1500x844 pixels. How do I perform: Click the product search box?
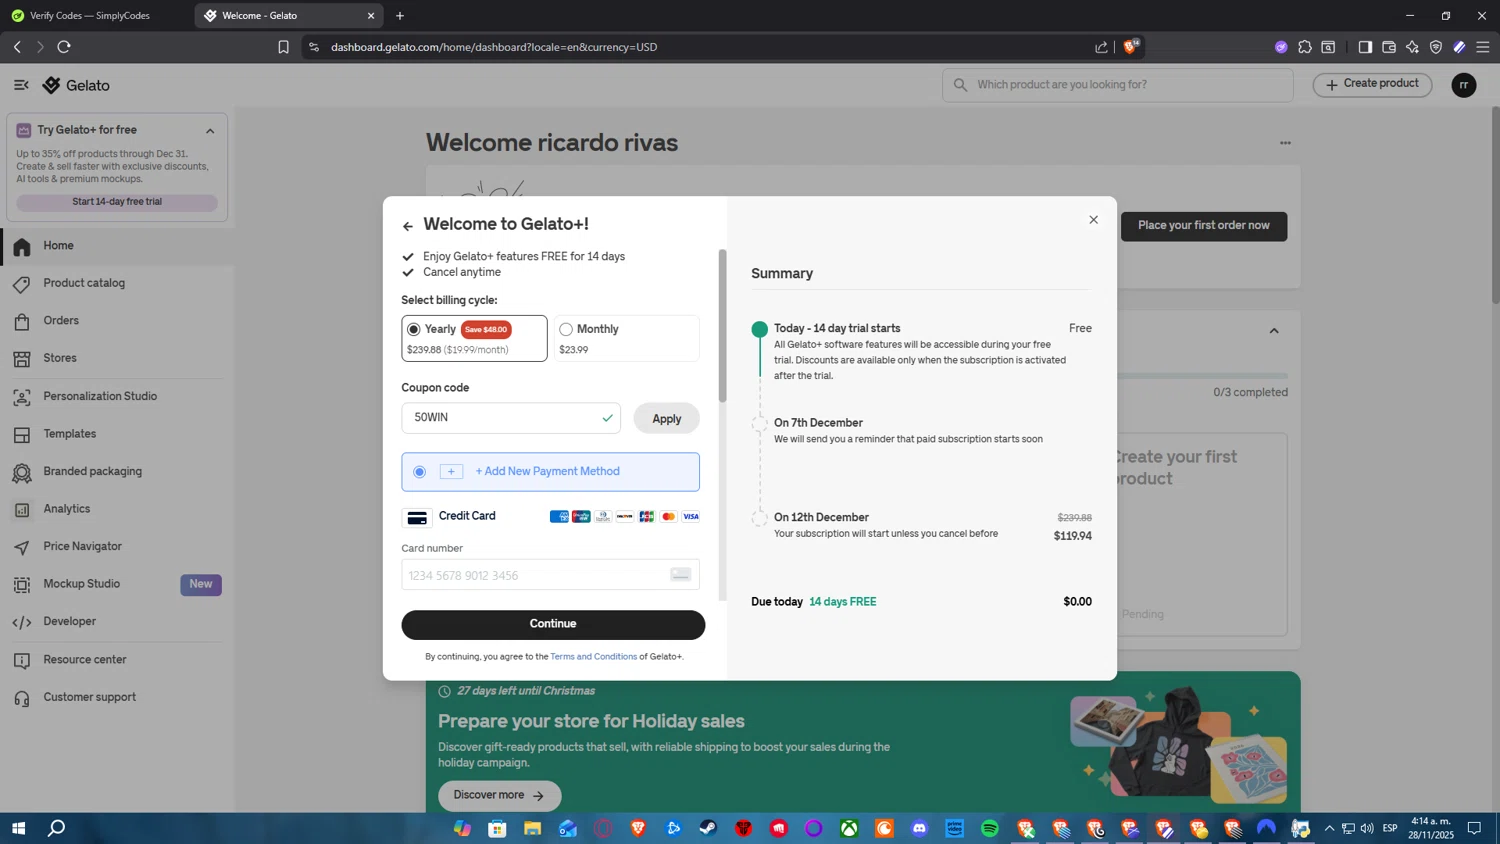coord(1118,85)
